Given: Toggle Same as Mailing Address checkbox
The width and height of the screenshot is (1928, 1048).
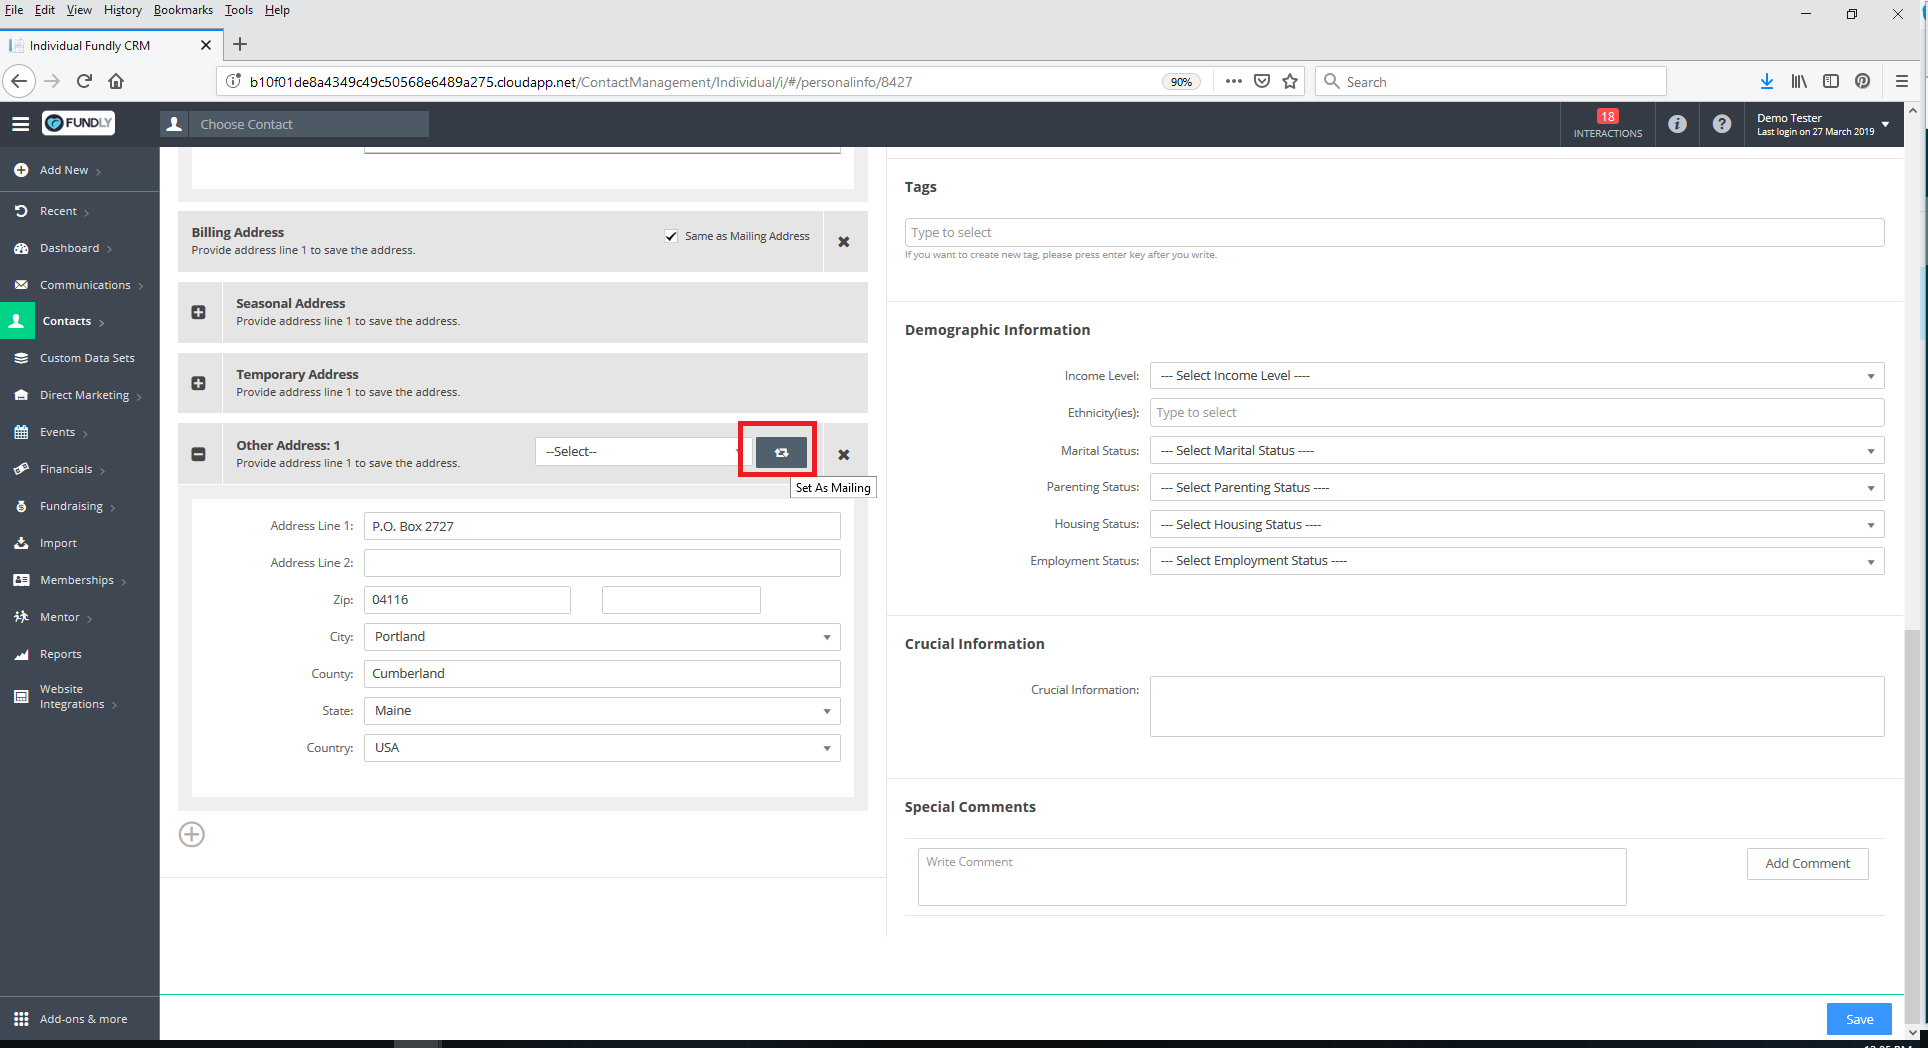Looking at the screenshot, I should [x=671, y=236].
